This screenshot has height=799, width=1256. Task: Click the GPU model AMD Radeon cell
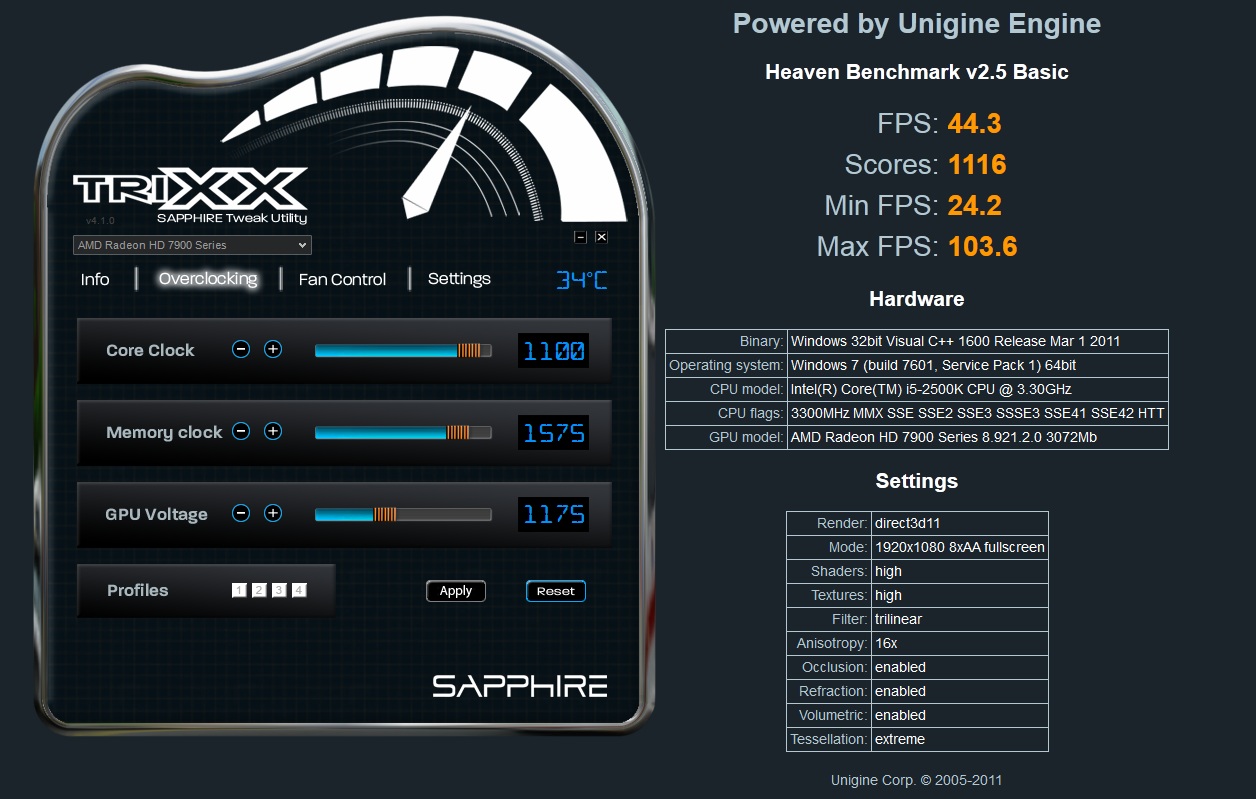tap(978, 437)
